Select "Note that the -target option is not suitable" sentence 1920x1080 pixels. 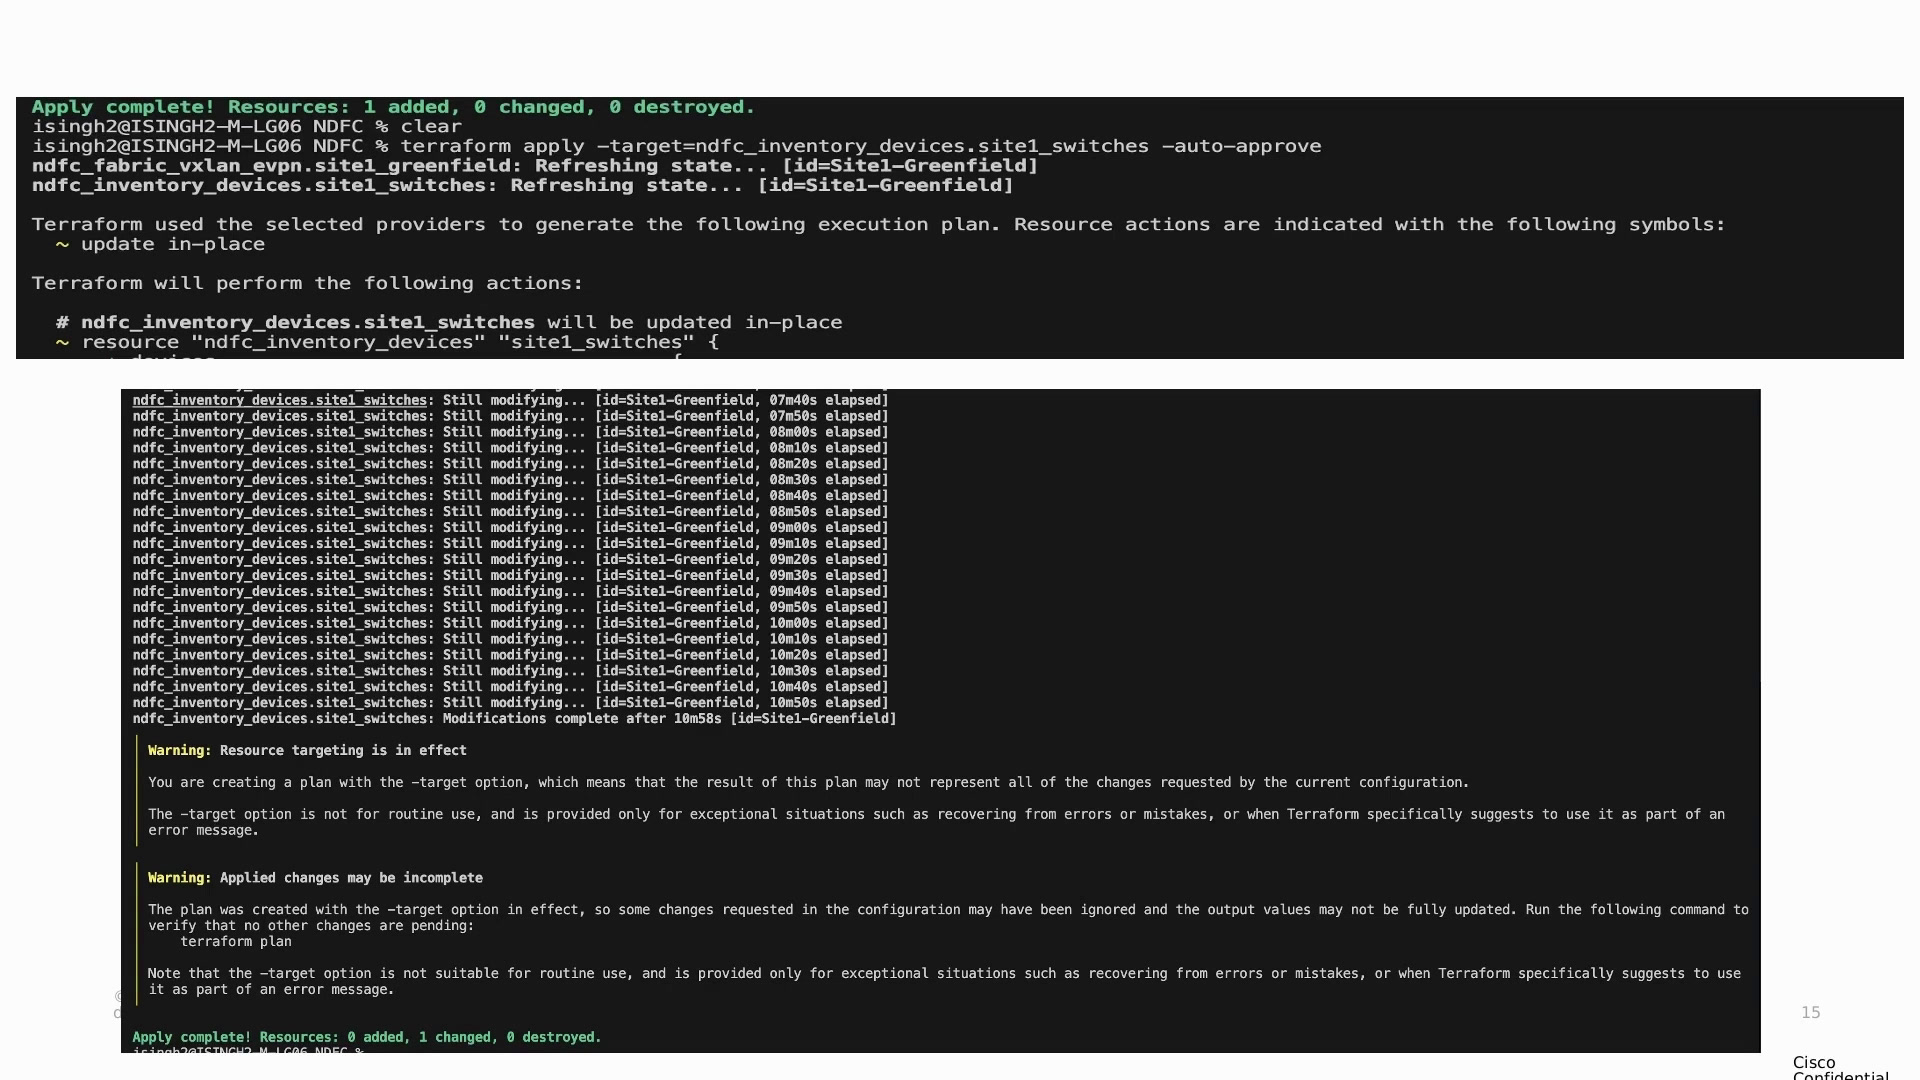(x=944, y=982)
